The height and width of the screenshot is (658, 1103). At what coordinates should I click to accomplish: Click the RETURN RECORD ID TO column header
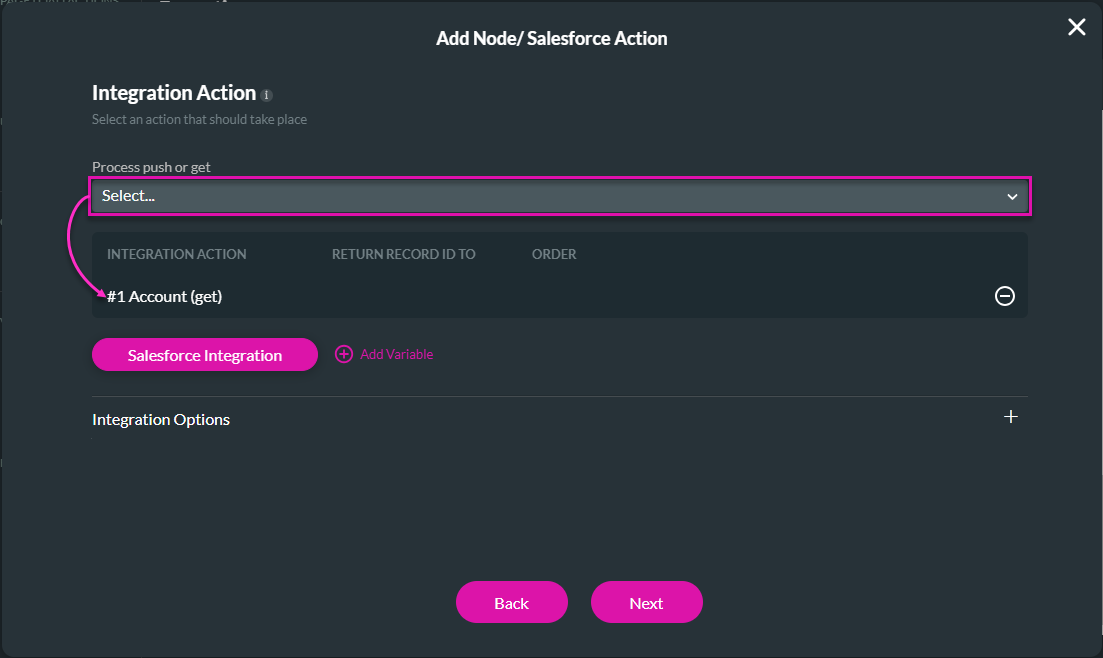pyautogui.click(x=404, y=254)
